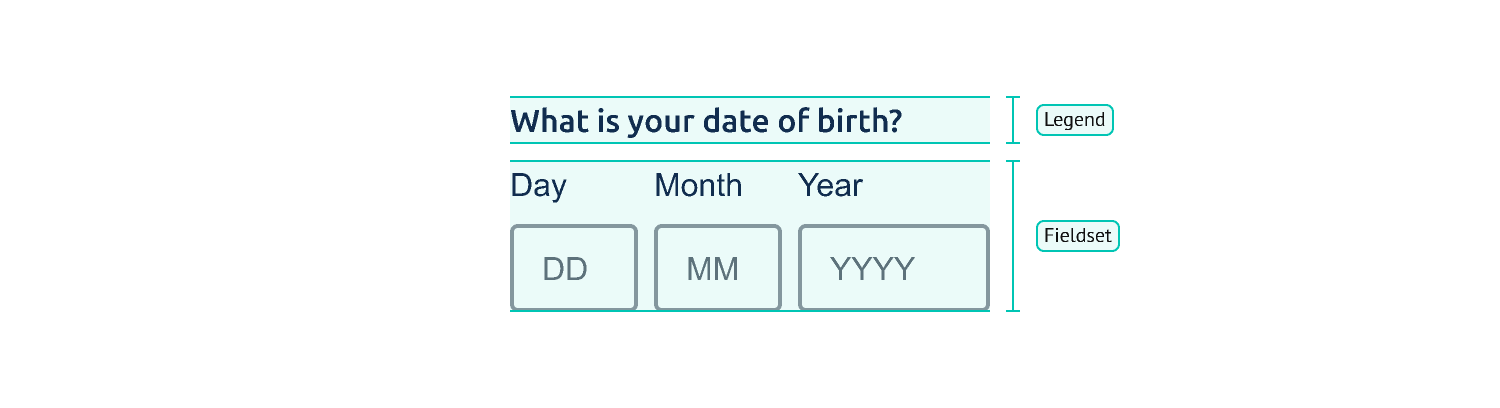The width and height of the screenshot is (1500, 408).
Task: Select the Fieldset annotation tag
Action: click(1077, 236)
